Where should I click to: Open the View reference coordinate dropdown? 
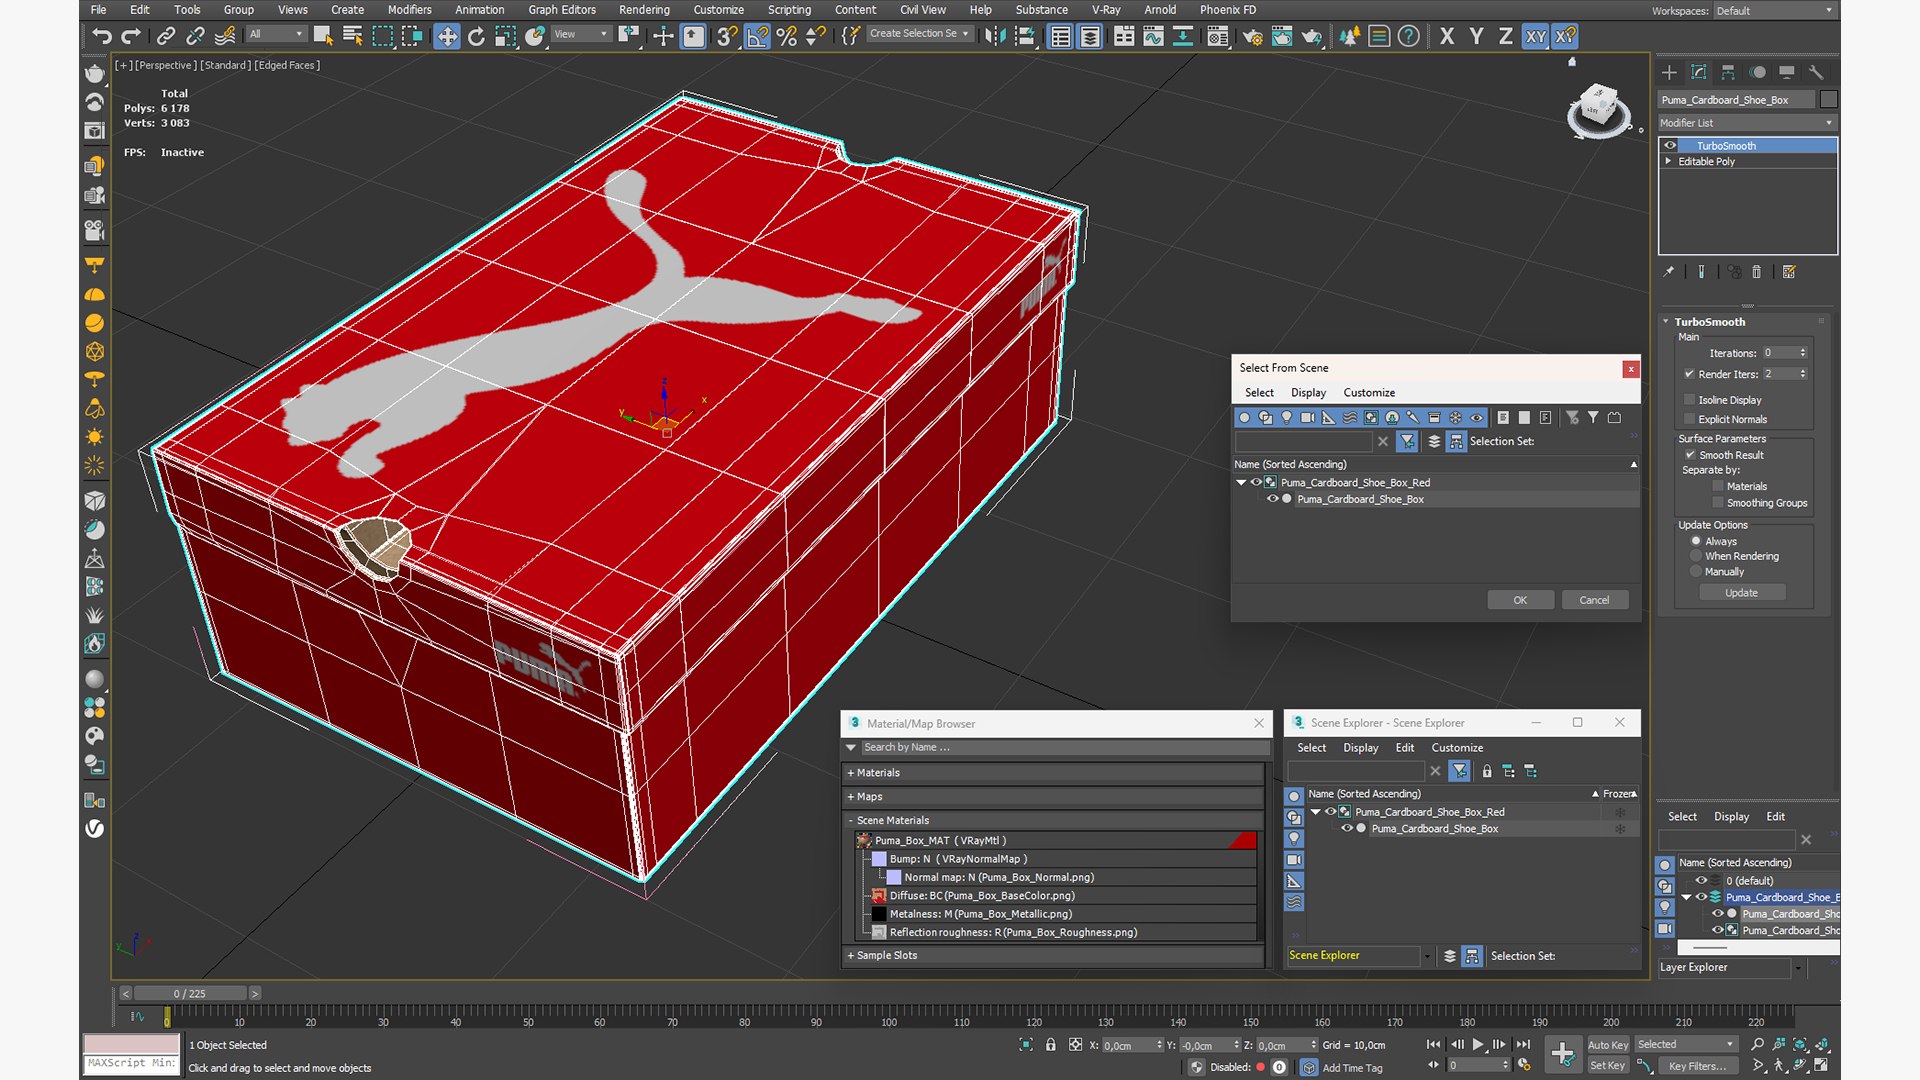(581, 34)
